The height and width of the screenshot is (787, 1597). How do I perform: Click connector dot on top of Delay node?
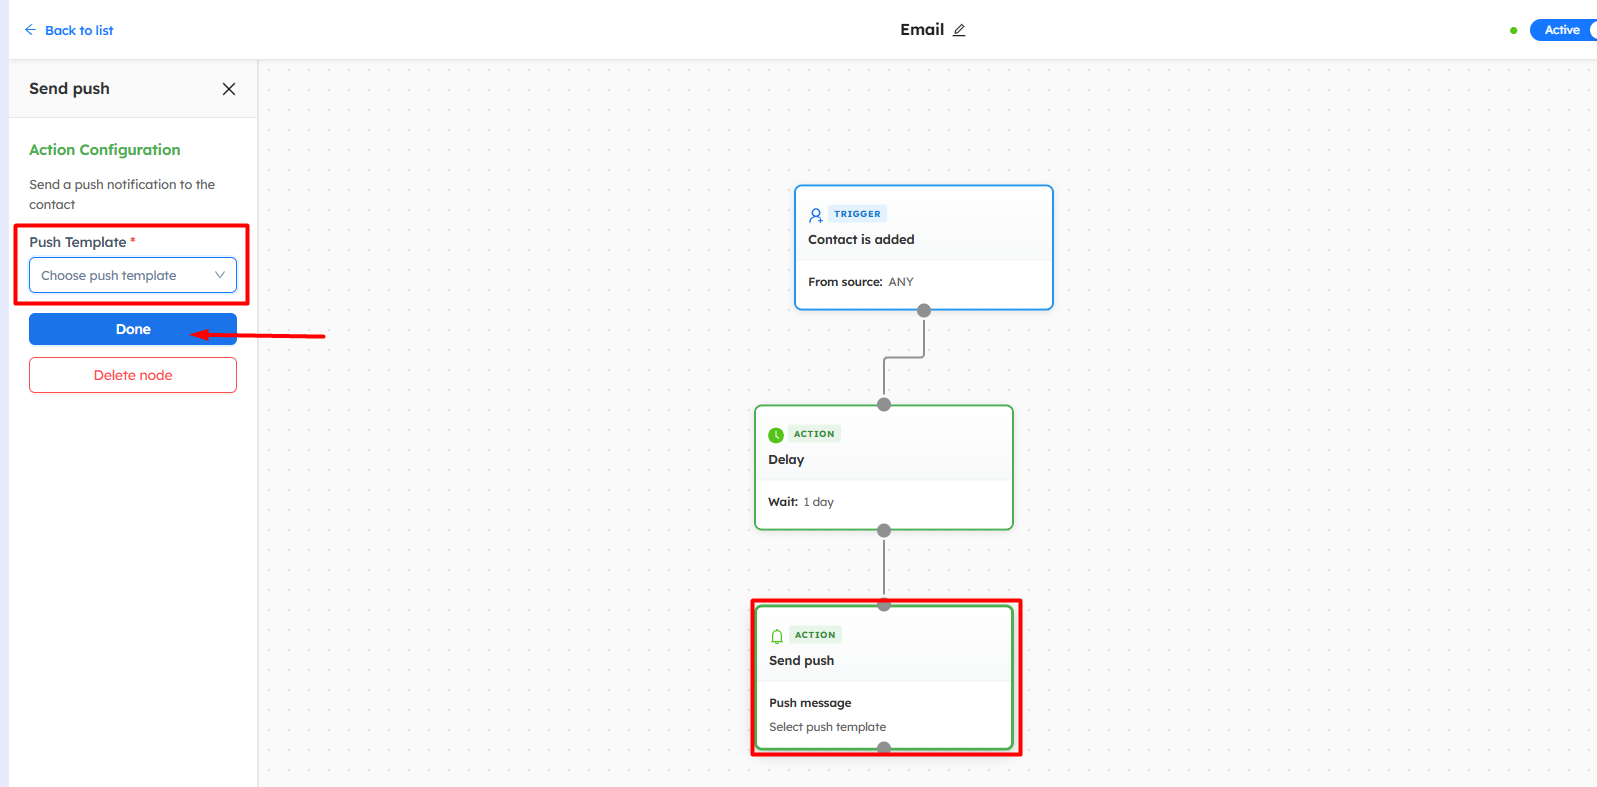click(x=884, y=405)
